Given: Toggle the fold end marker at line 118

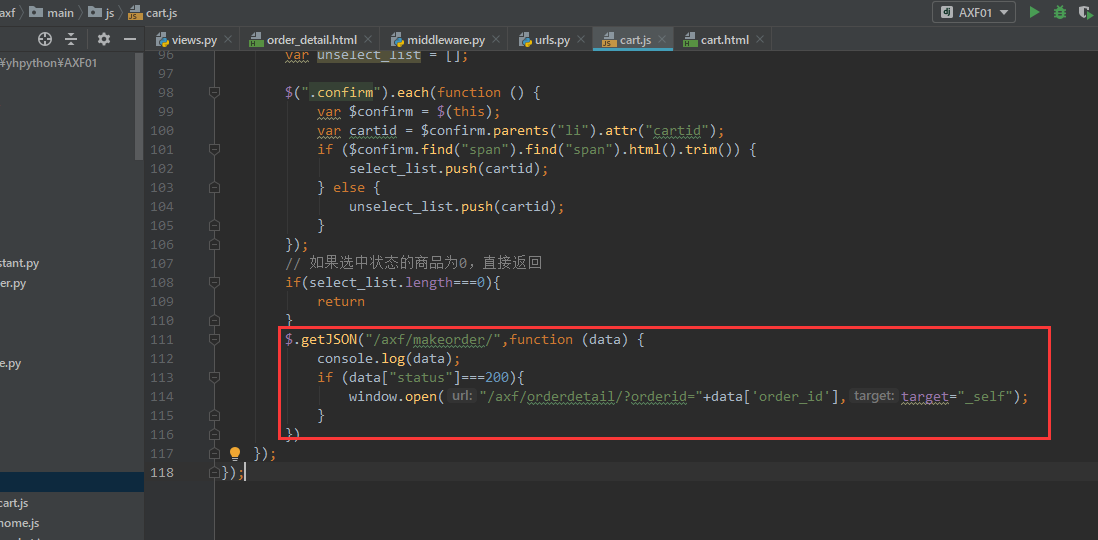Looking at the screenshot, I should click(215, 473).
